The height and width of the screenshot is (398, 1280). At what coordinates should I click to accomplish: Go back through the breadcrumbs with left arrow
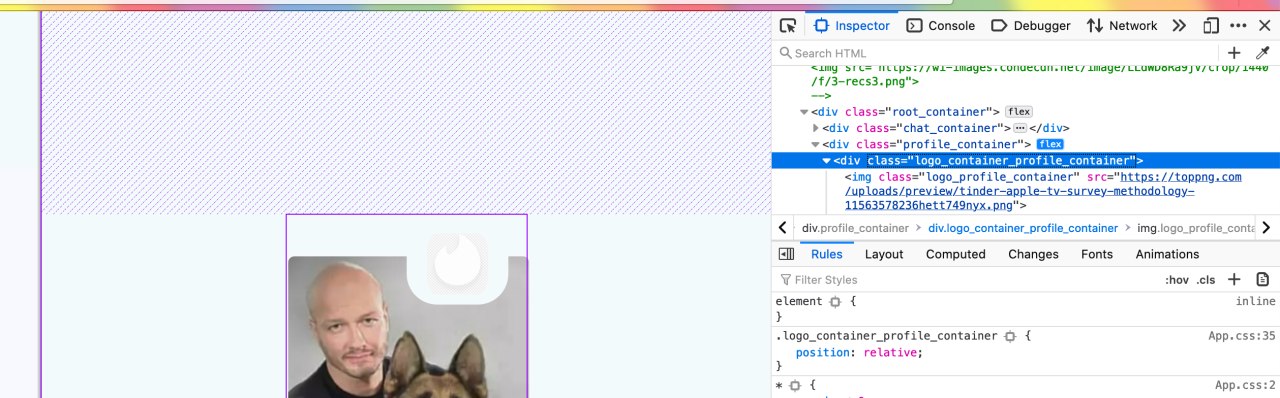pos(782,228)
